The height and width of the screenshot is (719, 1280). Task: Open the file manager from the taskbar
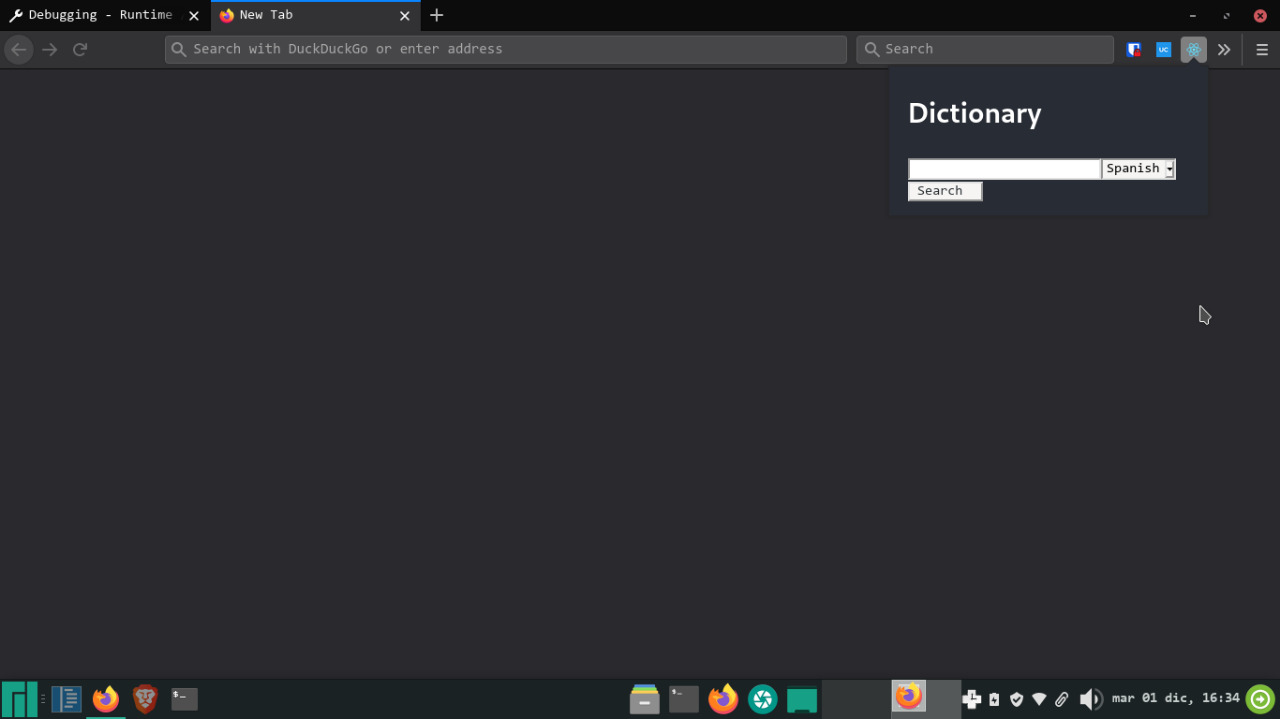point(644,699)
